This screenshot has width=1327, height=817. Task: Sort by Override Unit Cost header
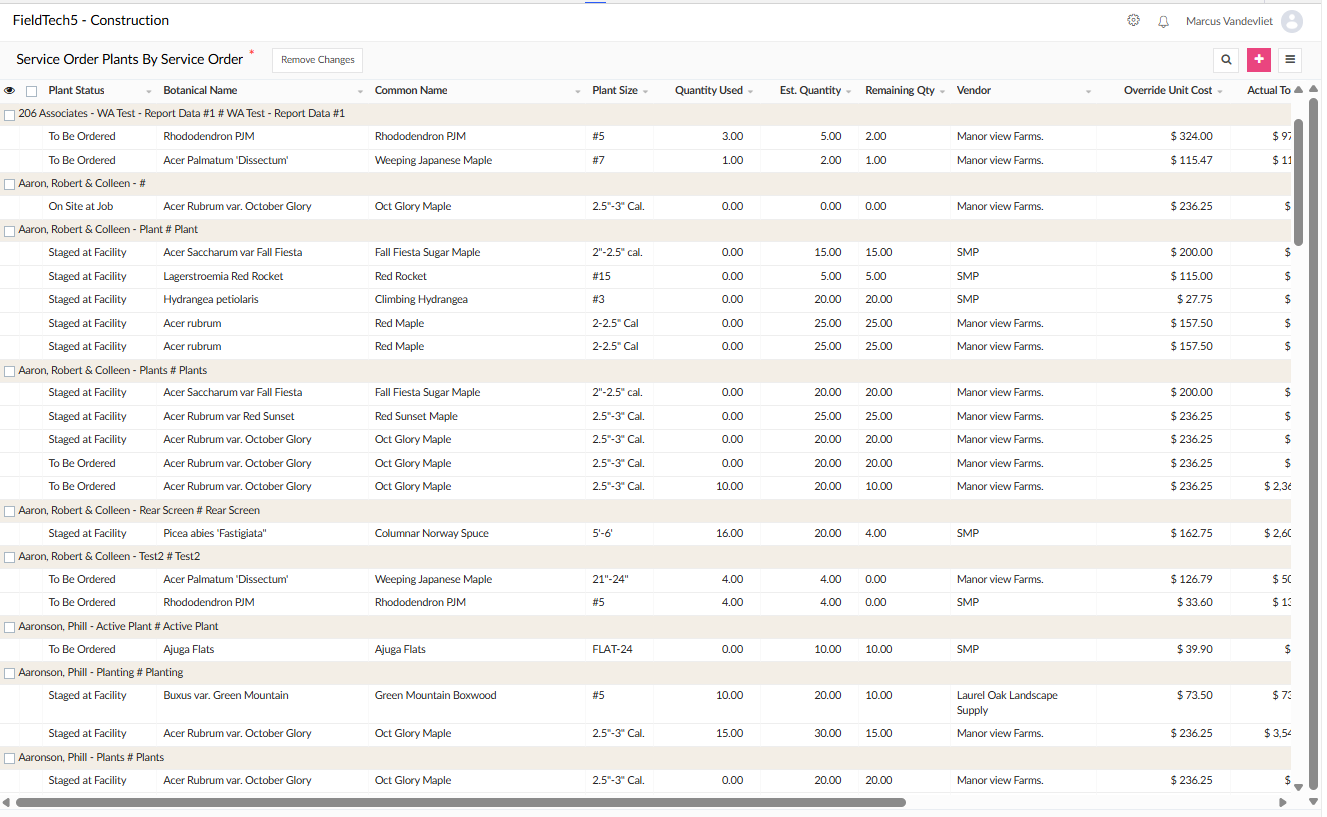pos(1168,91)
